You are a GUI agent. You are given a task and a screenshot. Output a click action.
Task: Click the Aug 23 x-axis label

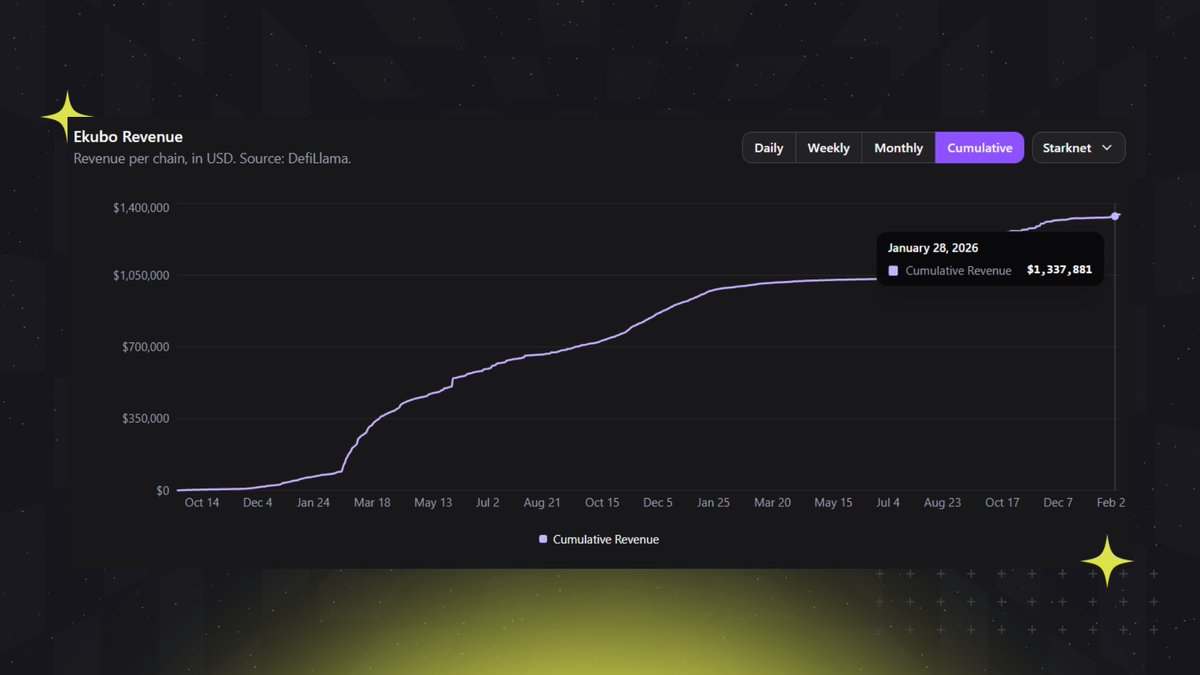(x=943, y=503)
